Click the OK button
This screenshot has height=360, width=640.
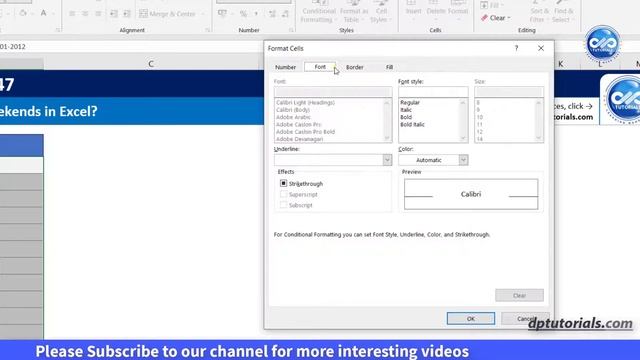471,318
